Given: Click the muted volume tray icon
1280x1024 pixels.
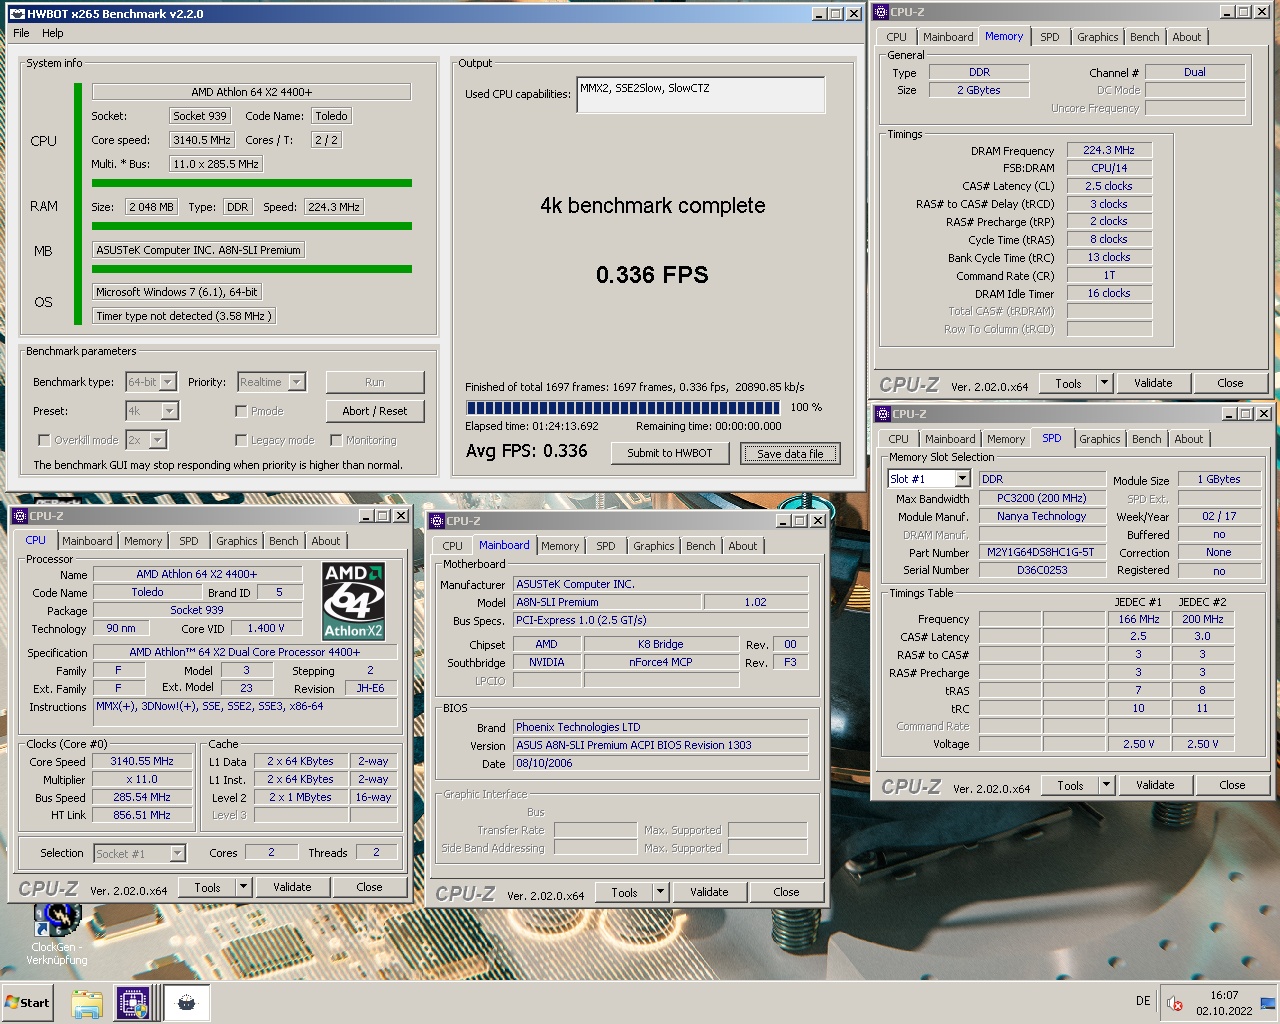Looking at the screenshot, I should point(1175,1003).
